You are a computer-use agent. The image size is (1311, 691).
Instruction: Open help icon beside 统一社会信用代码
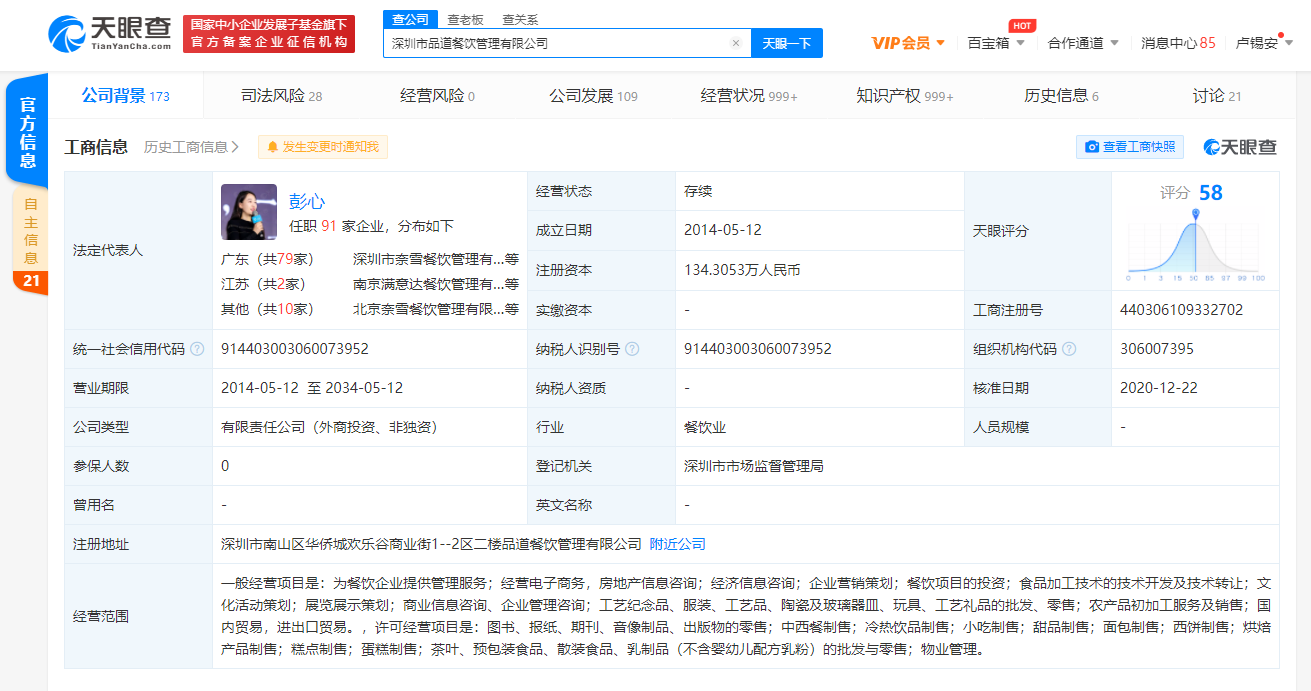click(x=197, y=349)
